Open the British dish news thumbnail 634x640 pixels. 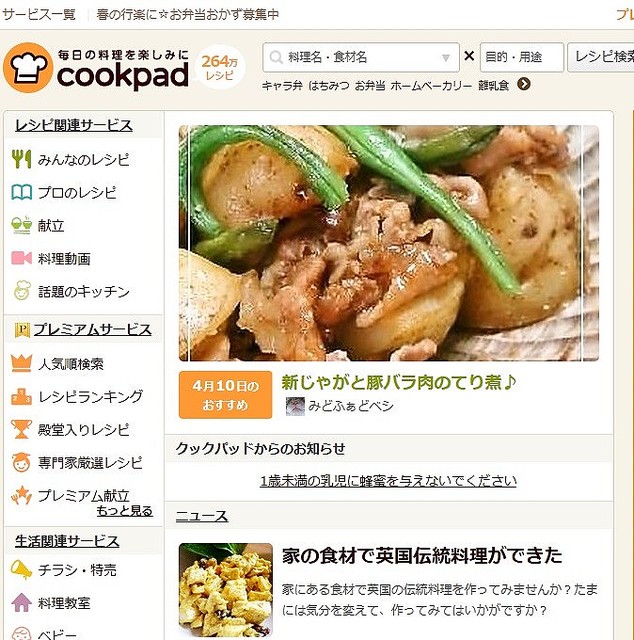(x=226, y=589)
